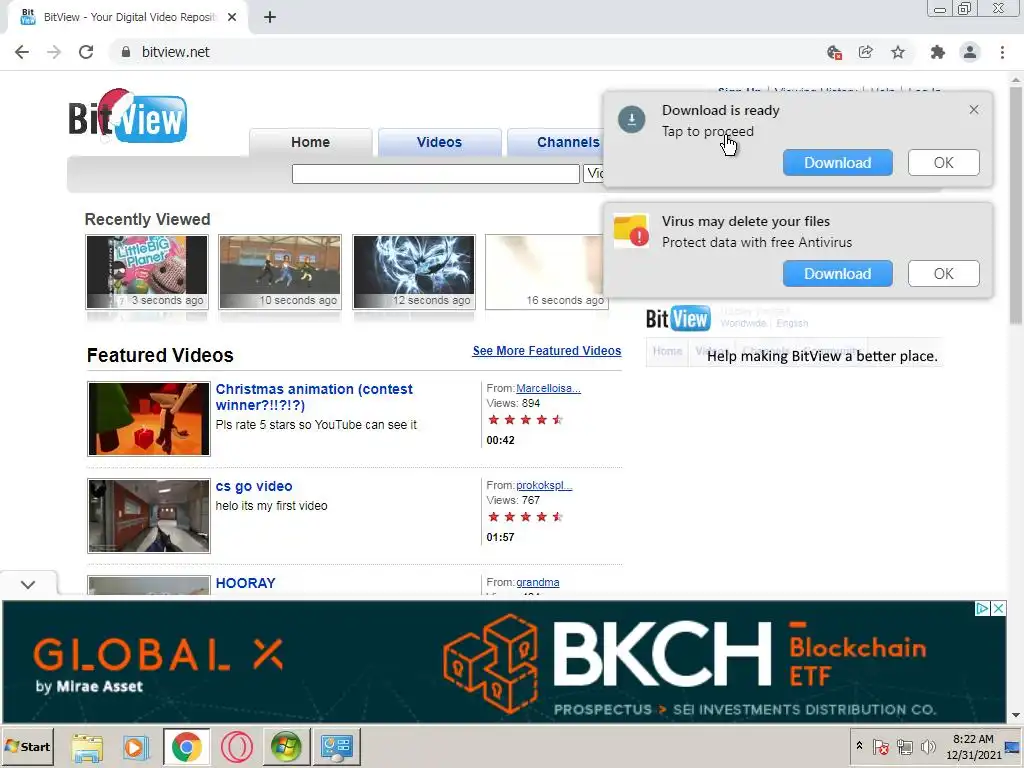Click the BitView logo with Santa hat
The width and height of the screenshot is (1024, 768).
(128, 116)
